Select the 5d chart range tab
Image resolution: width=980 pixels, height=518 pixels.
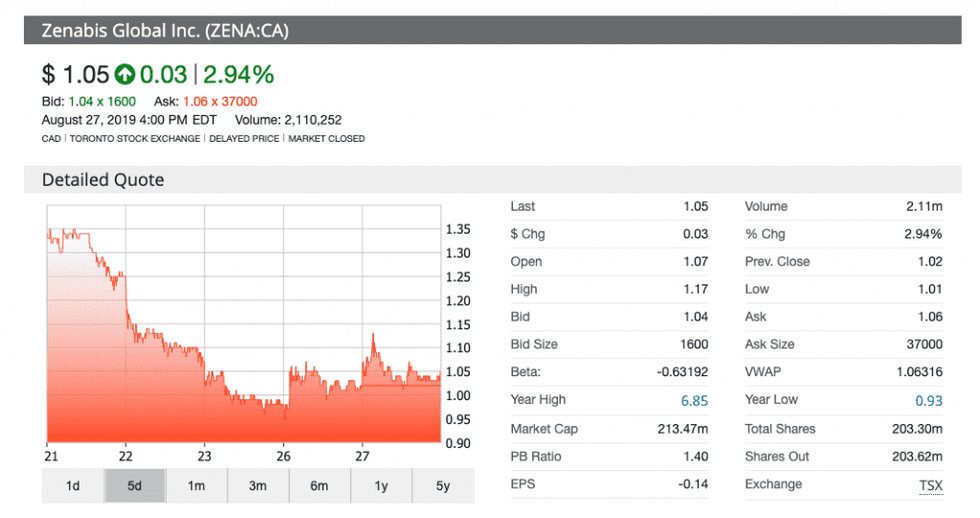pyautogui.click(x=135, y=486)
